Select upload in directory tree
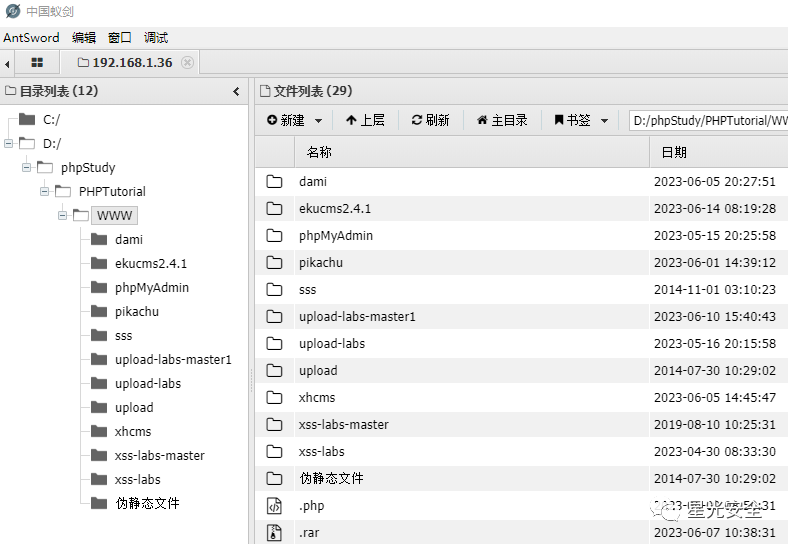 click(134, 408)
